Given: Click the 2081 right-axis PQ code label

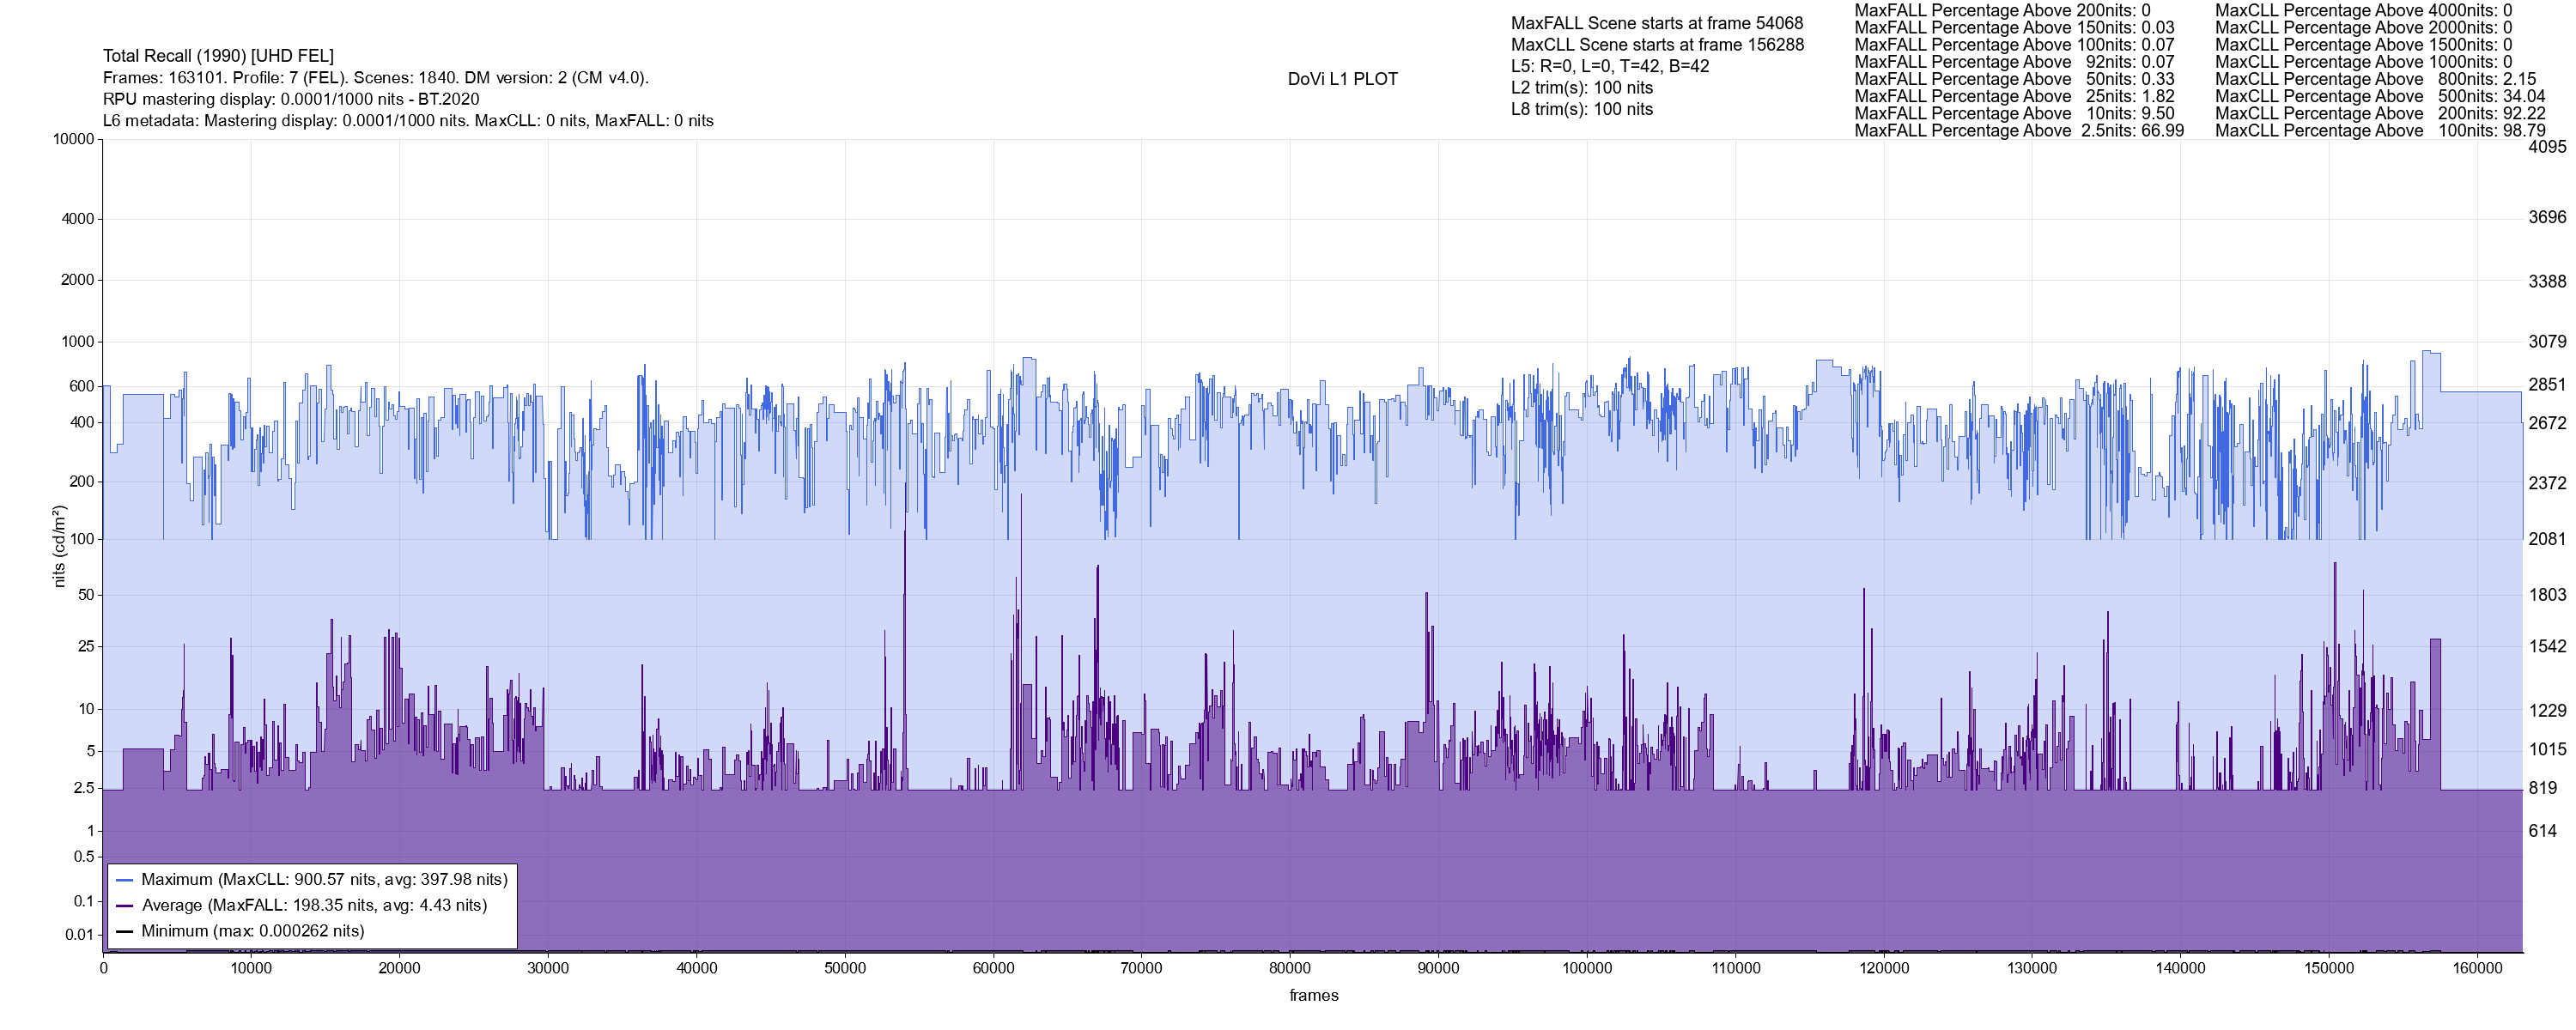Looking at the screenshot, I should (2547, 539).
